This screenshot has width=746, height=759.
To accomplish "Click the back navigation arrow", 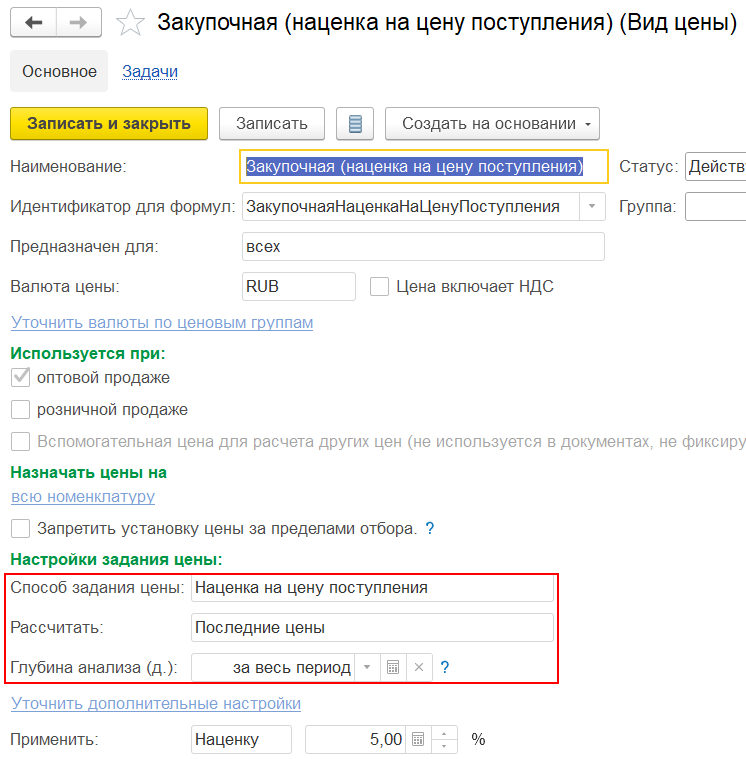I will (33, 22).
